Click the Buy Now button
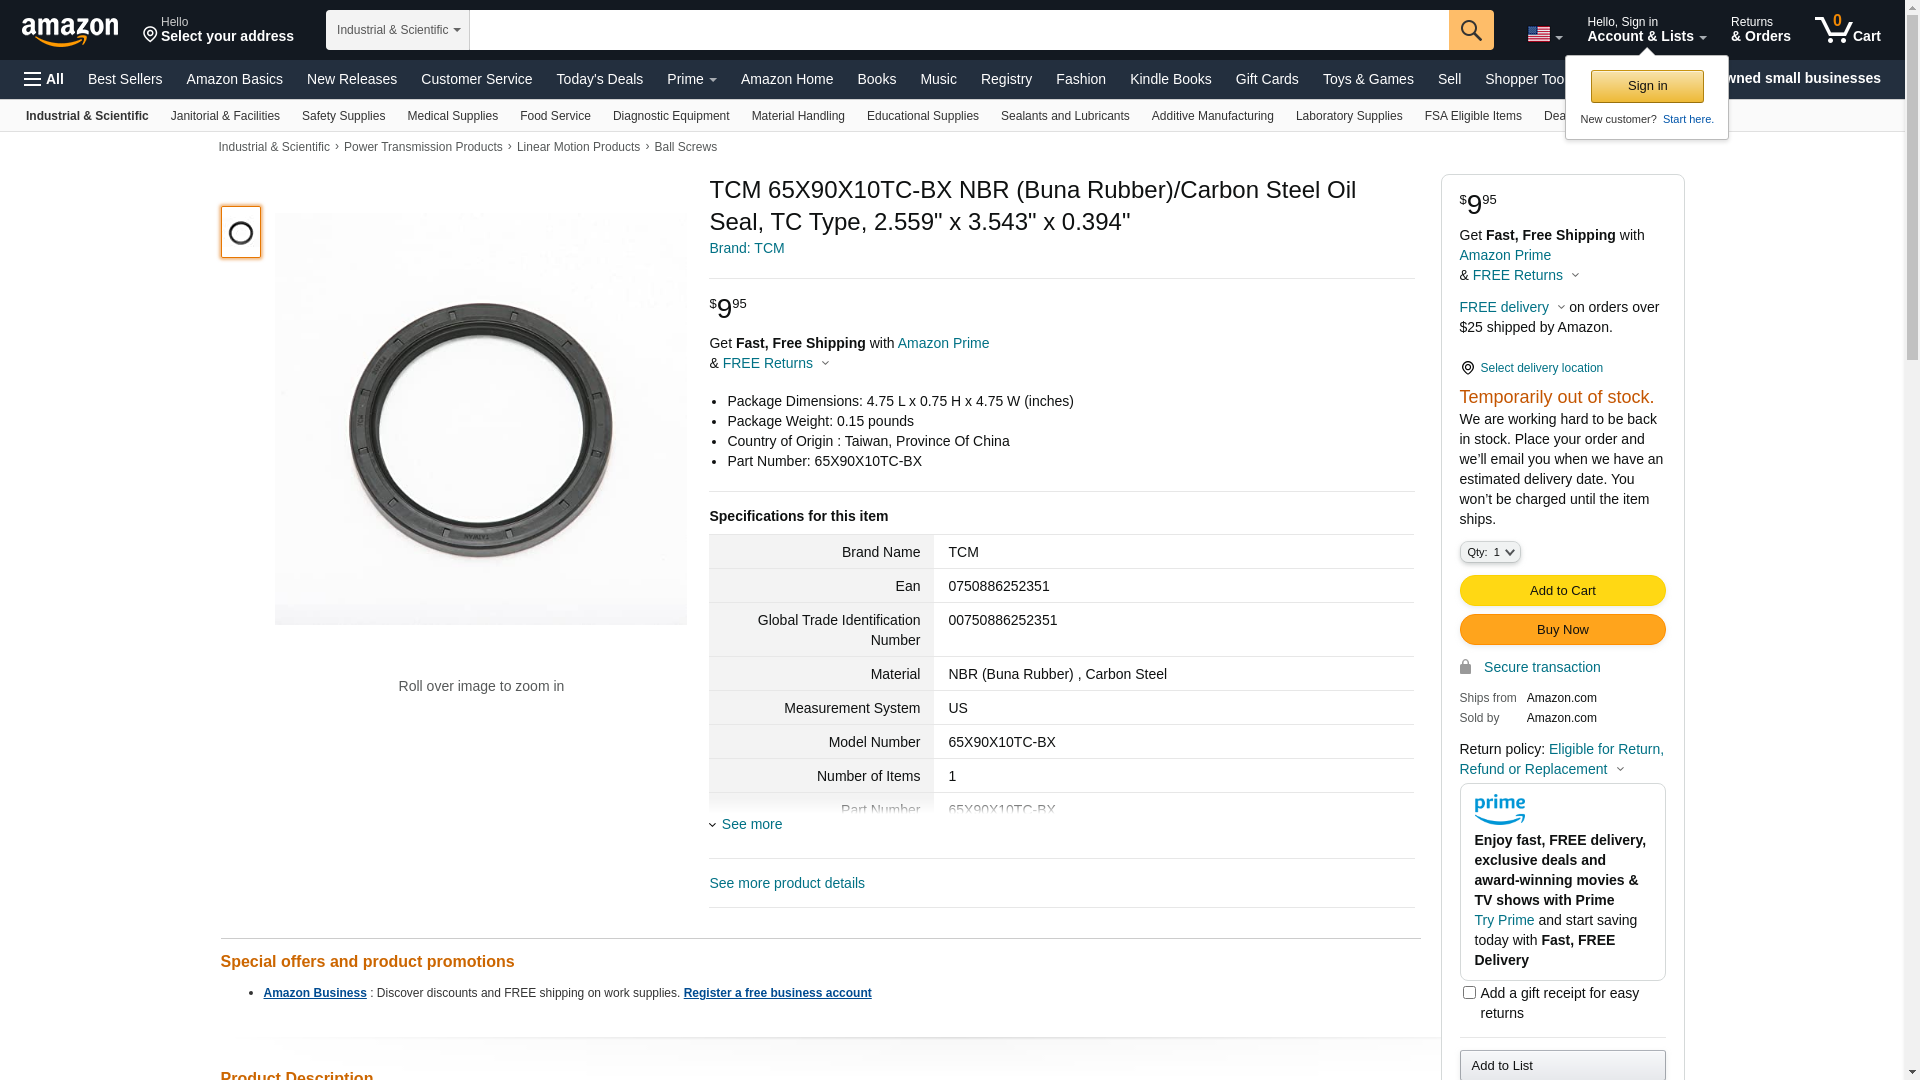Image resolution: width=1920 pixels, height=1080 pixels. [x=1562, y=629]
